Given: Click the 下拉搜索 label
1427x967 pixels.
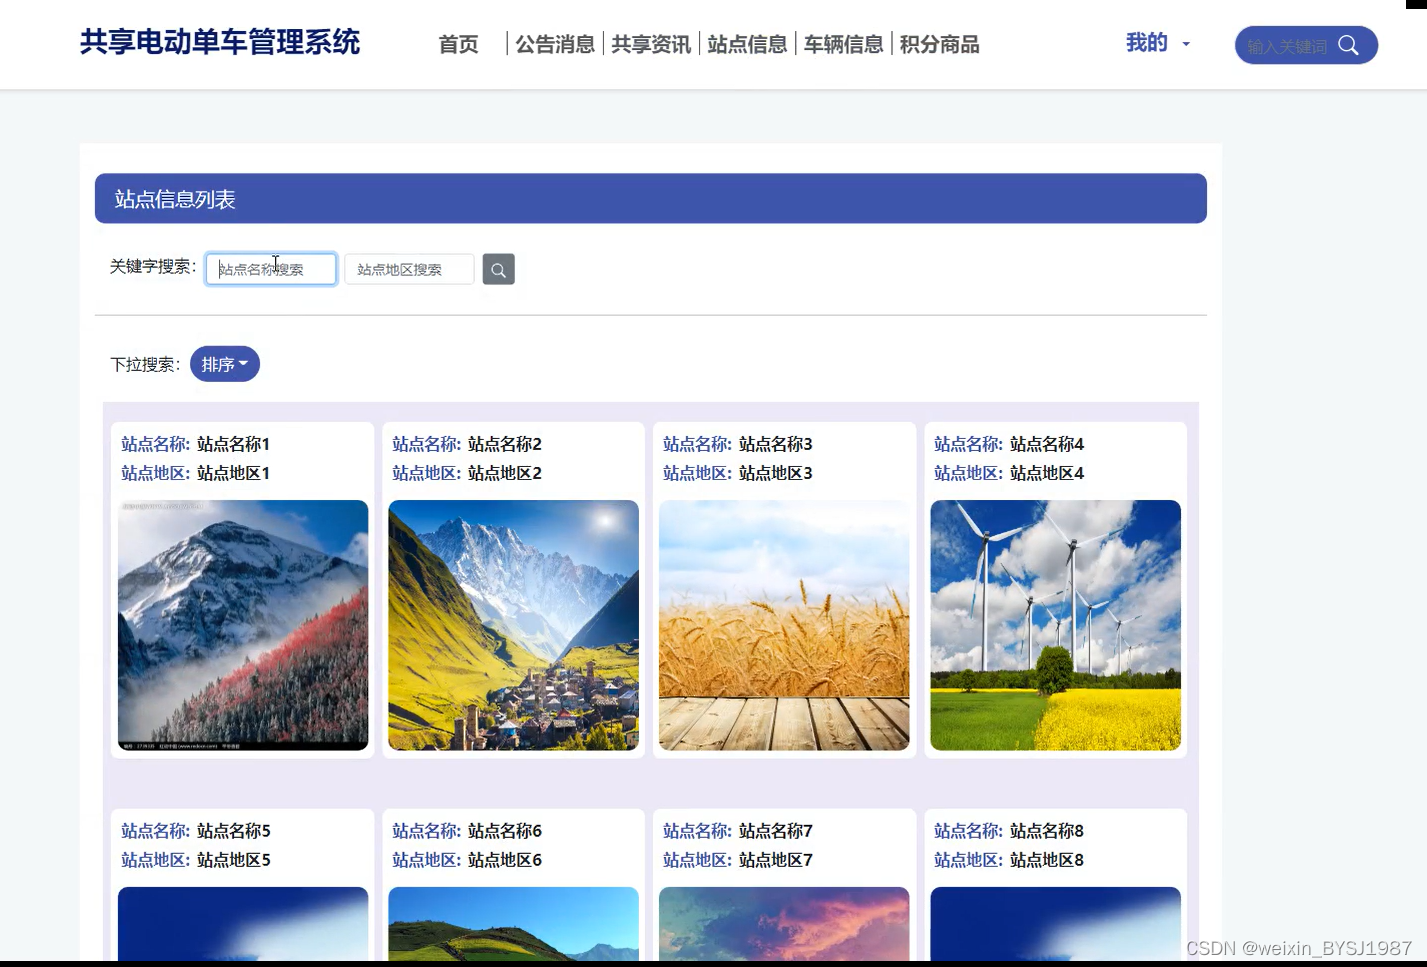Looking at the screenshot, I should click(x=145, y=364).
